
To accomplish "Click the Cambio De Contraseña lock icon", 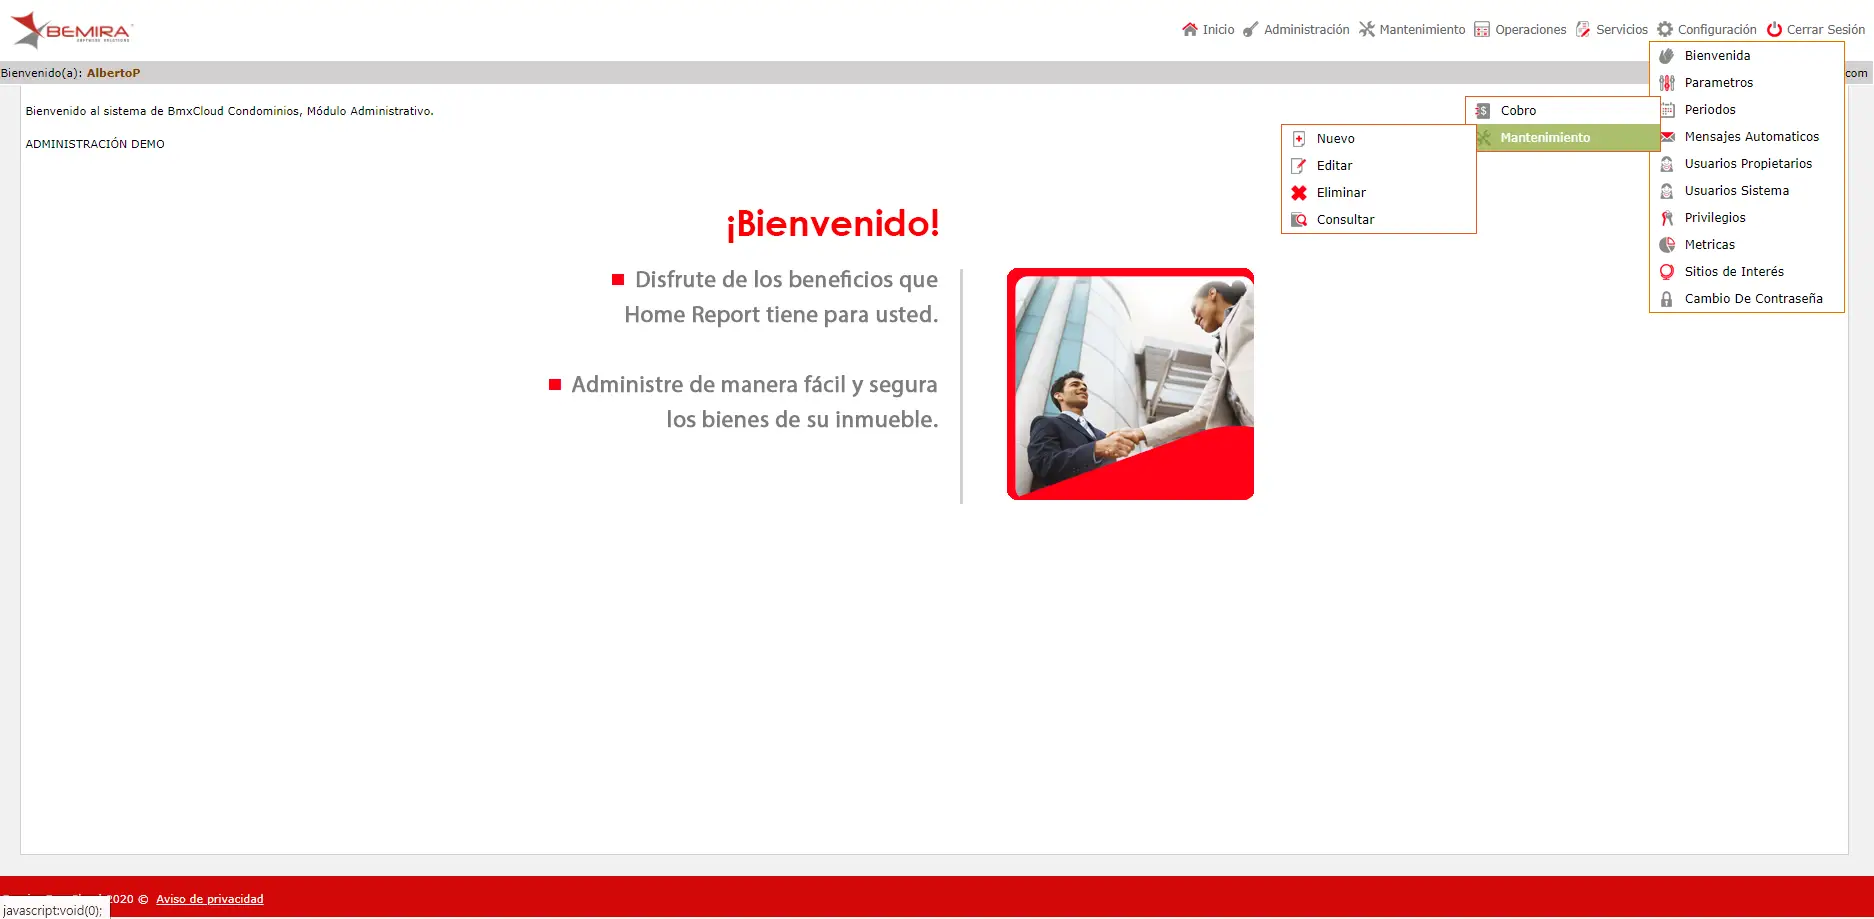I will (x=1667, y=299).
